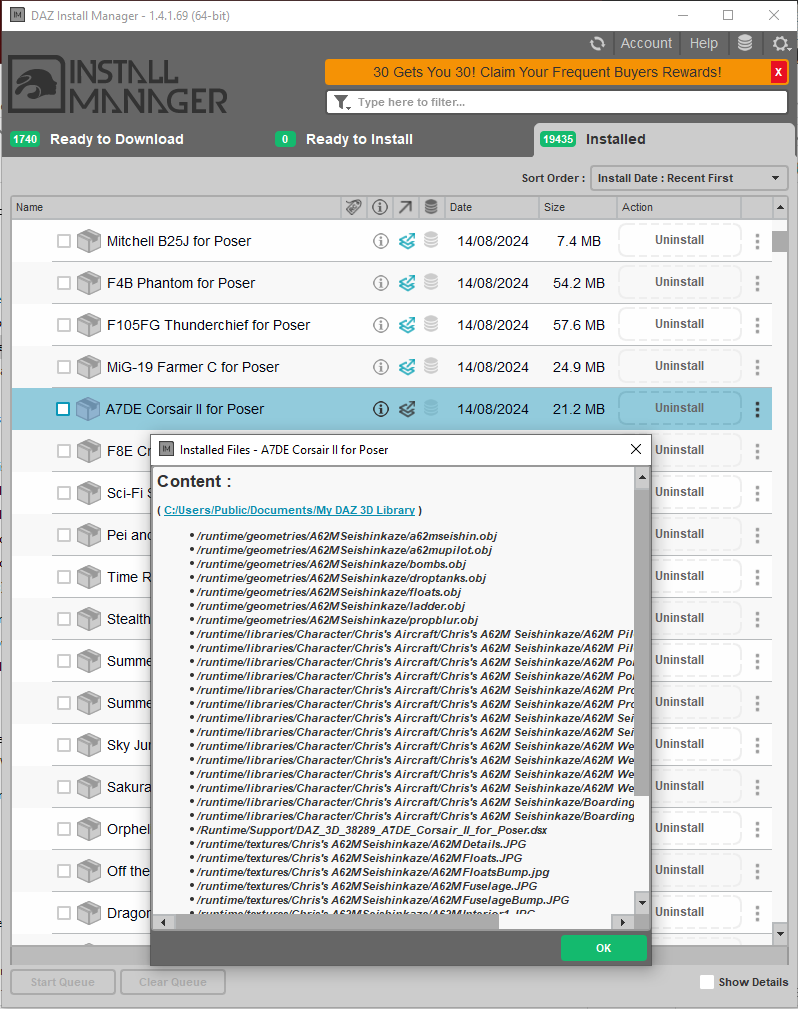The height and width of the screenshot is (1009, 798).
Task: Show info for Mitchell B25J for Poser
Action: [381, 241]
